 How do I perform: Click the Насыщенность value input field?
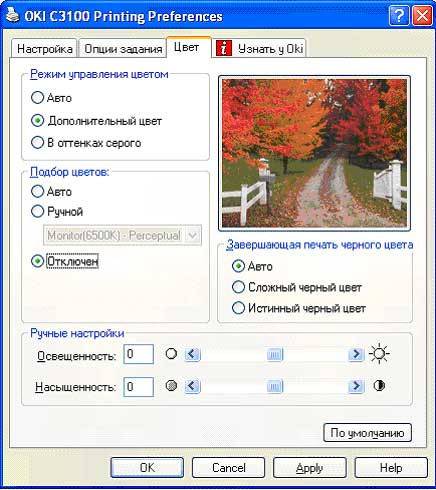pyautogui.click(x=138, y=387)
